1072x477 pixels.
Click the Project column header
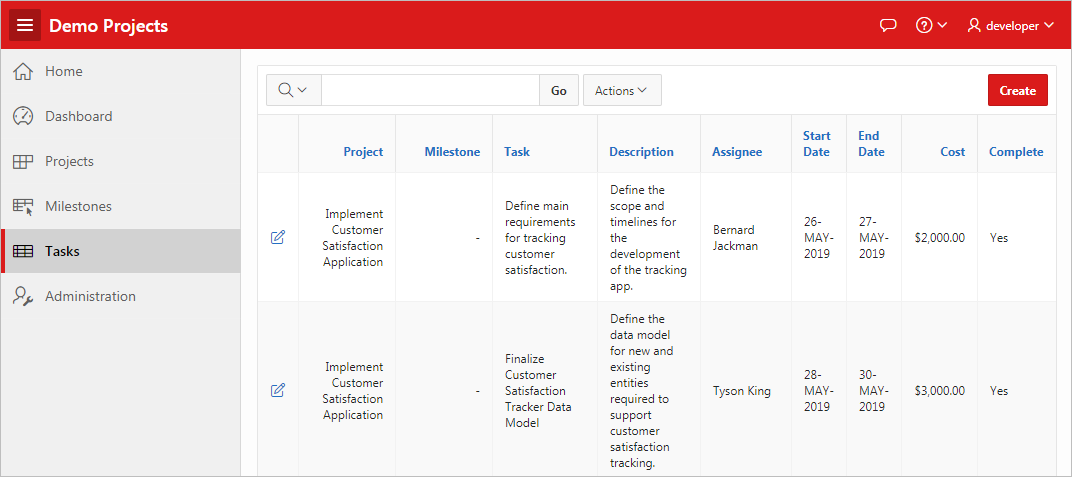point(363,152)
